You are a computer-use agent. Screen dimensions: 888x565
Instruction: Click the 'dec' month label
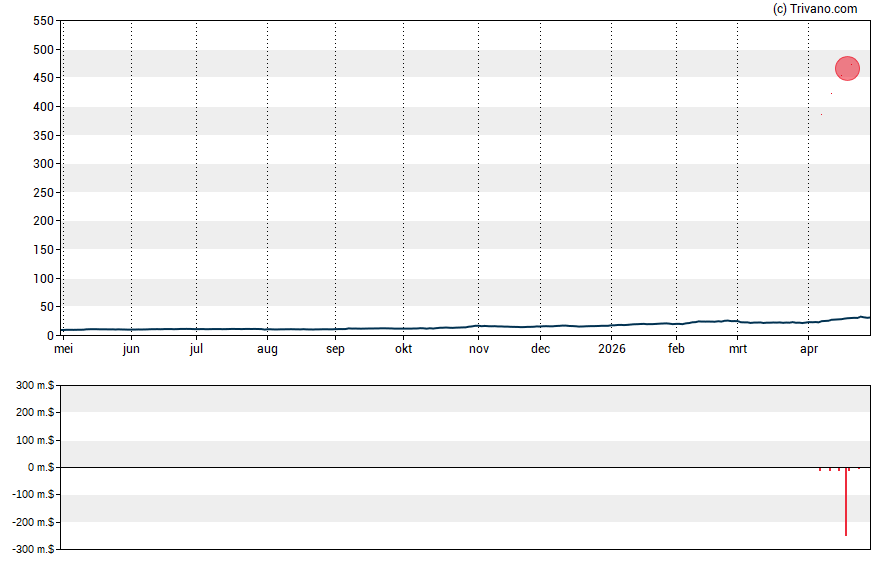pyautogui.click(x=540, y=349)
